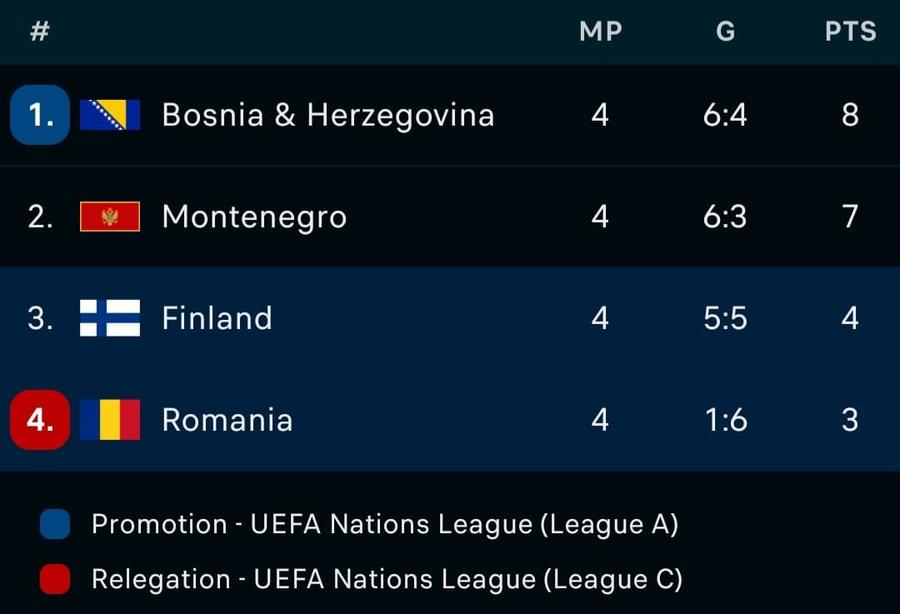Click the Relegation - UEFA Nations League (League C) text
This screenshot has height=614, width=900.
point(387,579)
